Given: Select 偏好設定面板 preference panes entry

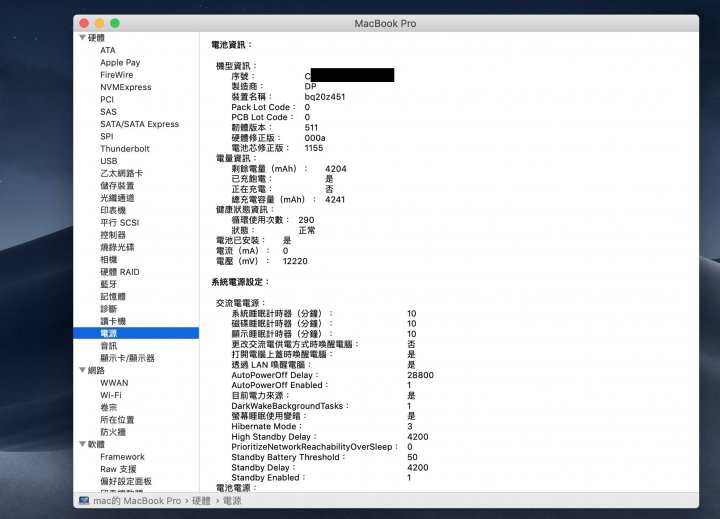Looking at the screenshot, I should click(x=126, y=481).
